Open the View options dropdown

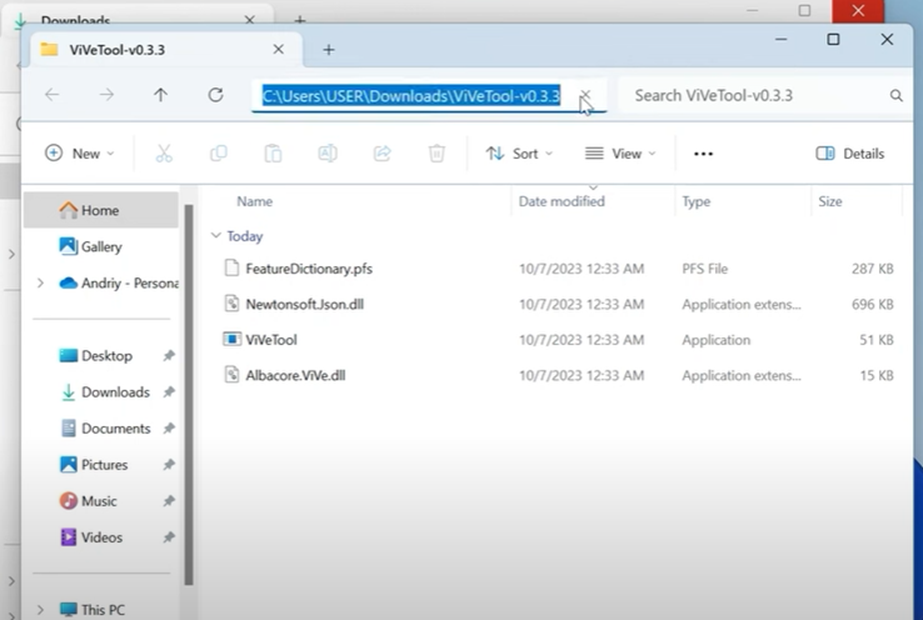621,153
